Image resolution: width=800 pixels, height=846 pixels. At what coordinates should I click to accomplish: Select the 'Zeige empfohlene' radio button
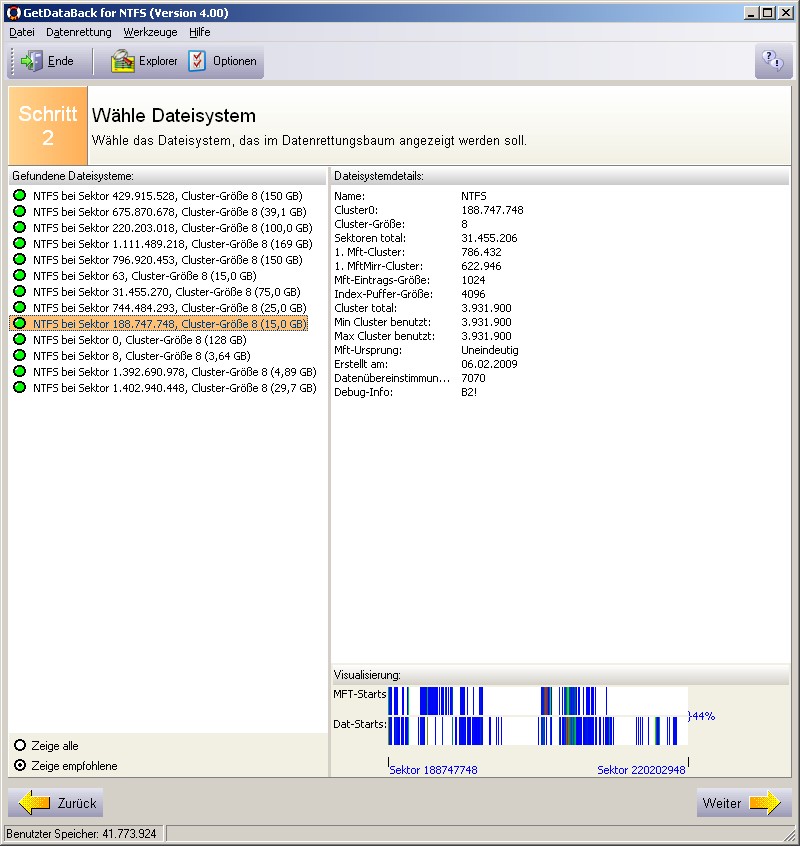[x=20, y=765]
